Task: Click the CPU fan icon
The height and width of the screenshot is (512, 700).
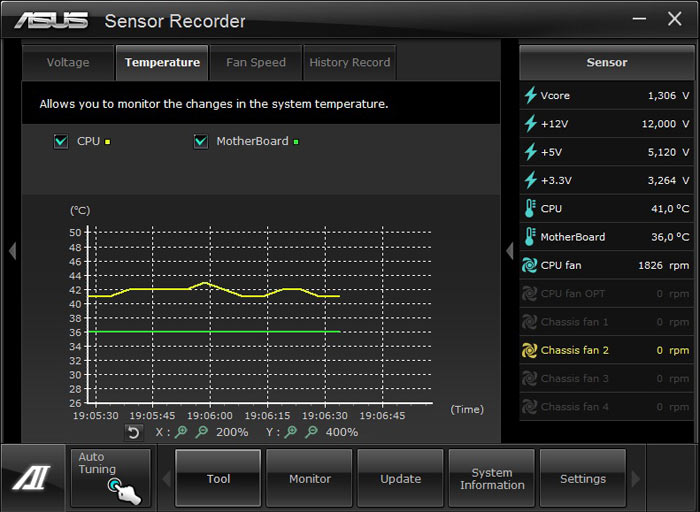Action: (529, 265)
